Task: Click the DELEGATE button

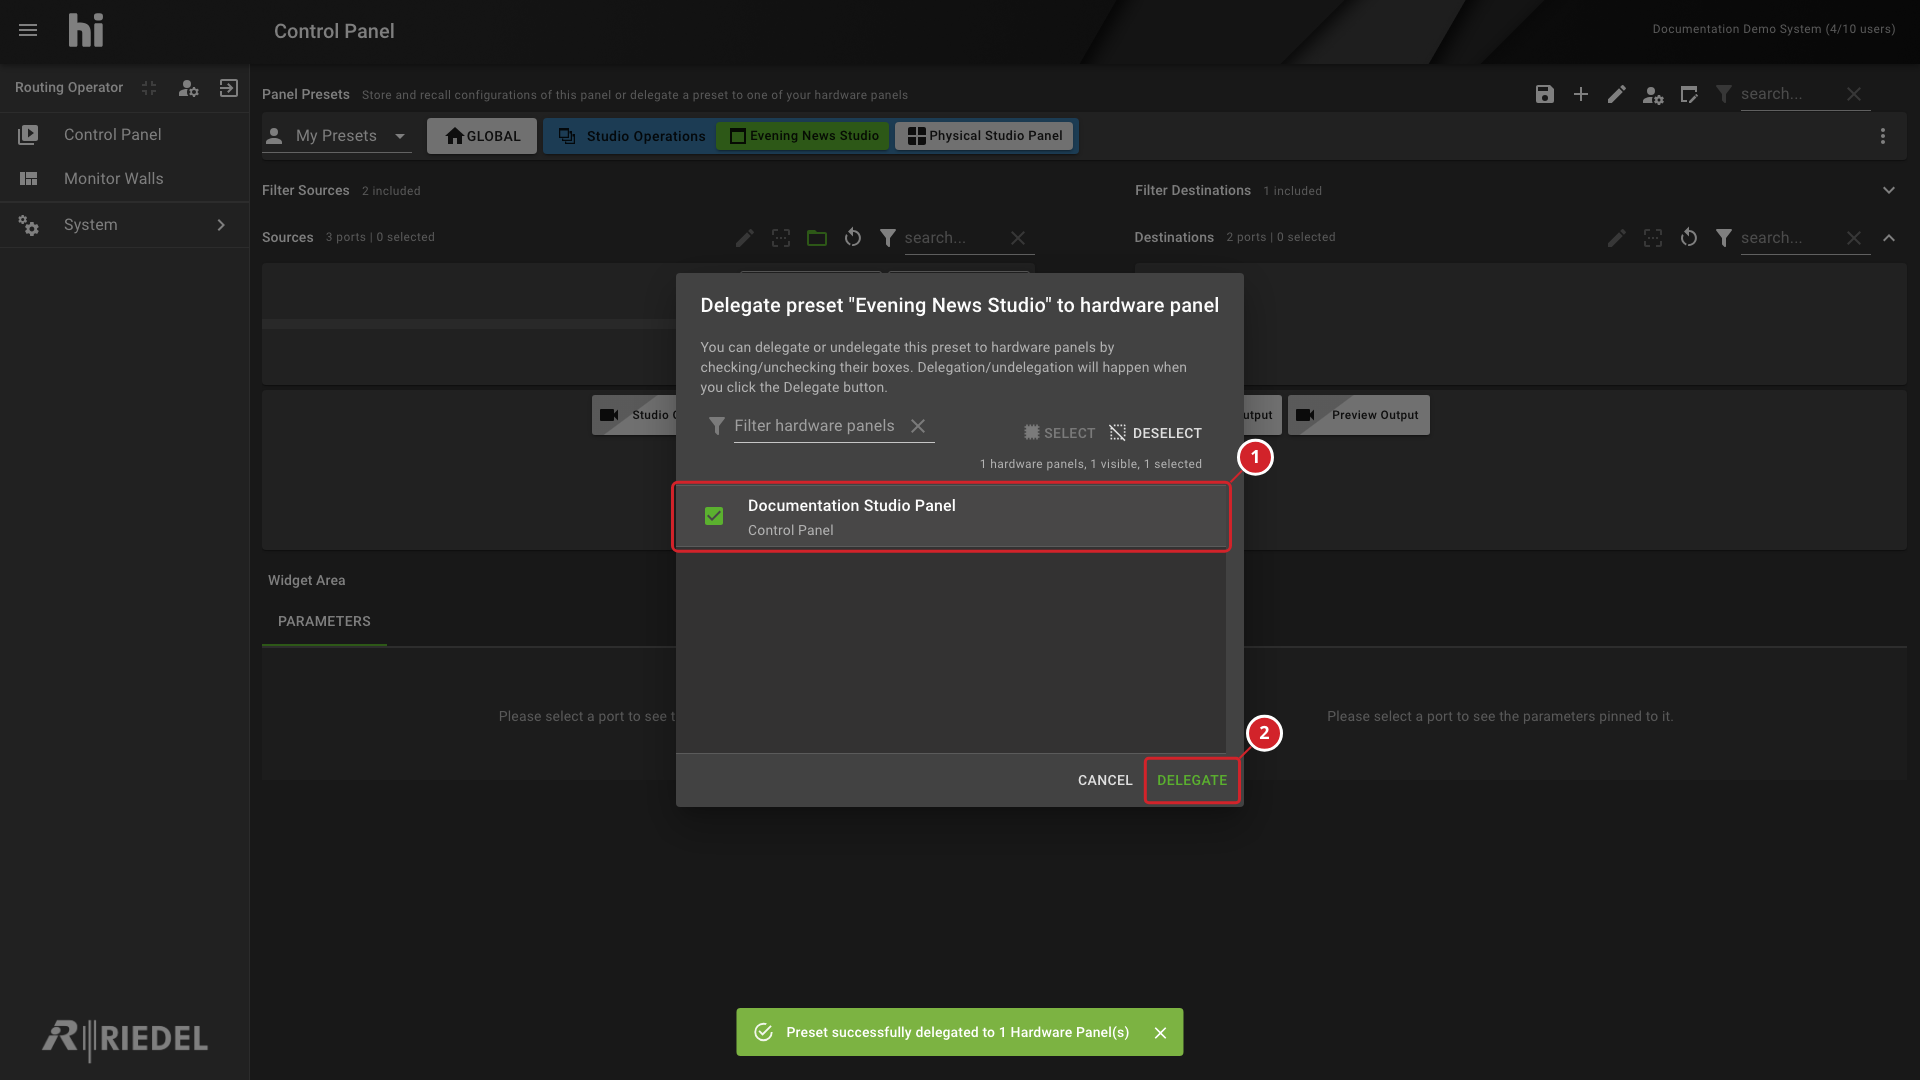Action: [x=1192, y=780]
